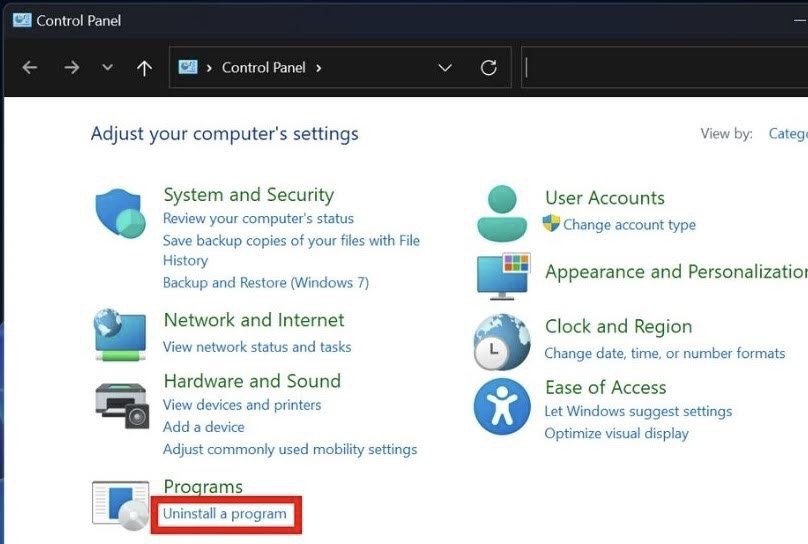Open the recent locations chevron
808x544 pixels.
pyautogui.click(x=107, y=67)
